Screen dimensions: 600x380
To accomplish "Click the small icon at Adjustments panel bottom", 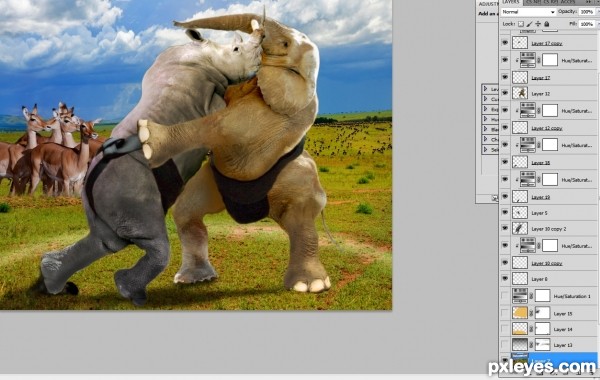I will pos(494,198).
